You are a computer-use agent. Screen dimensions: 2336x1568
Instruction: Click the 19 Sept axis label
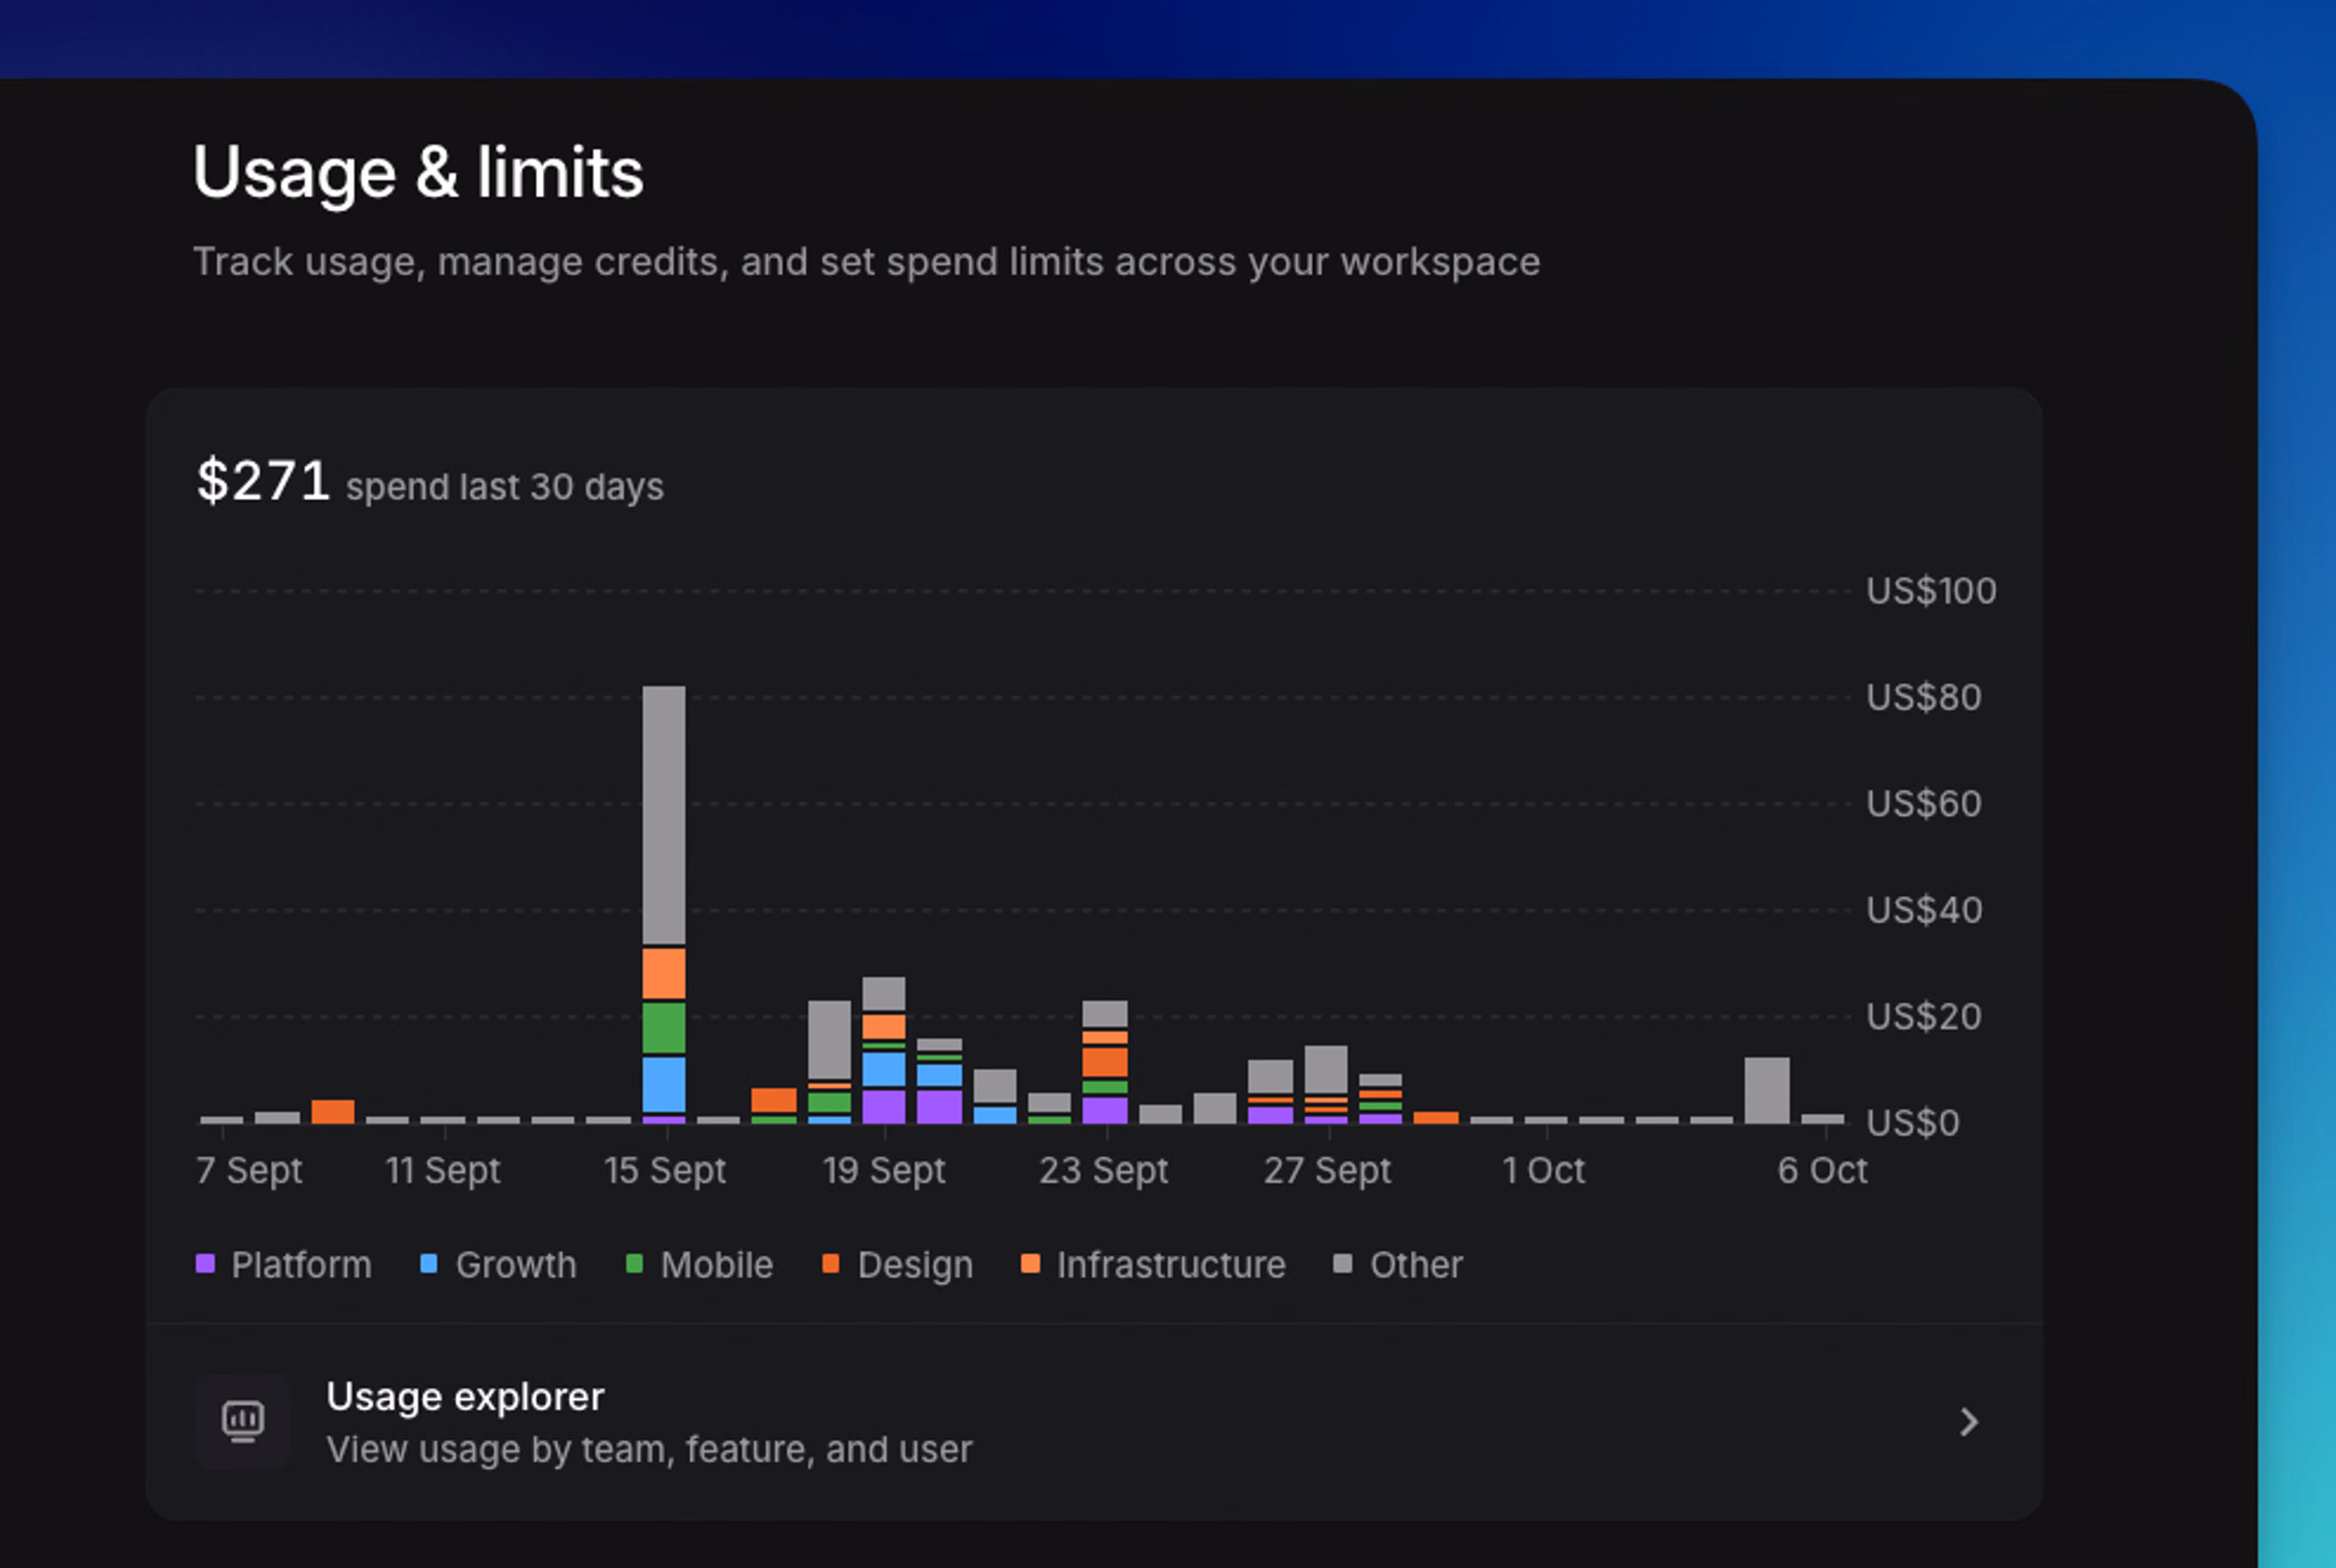click(x=884, y=1170)
